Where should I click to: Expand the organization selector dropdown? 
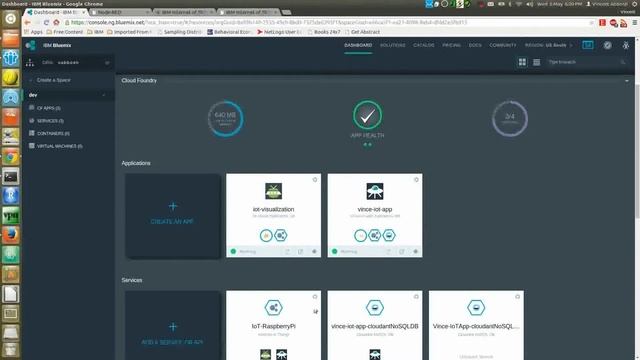(x=107, y=62)
